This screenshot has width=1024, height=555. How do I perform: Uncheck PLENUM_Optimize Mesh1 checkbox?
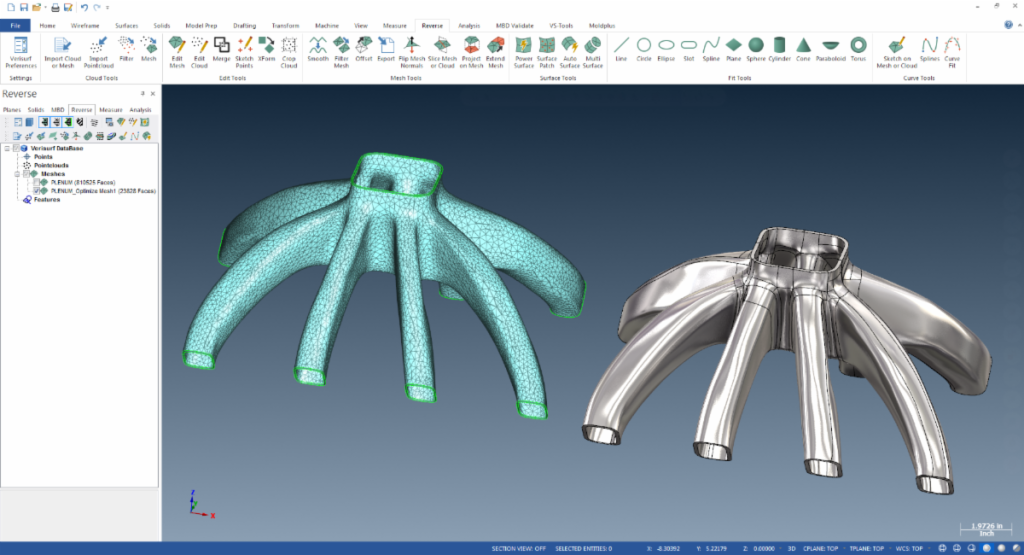(37, 190)
